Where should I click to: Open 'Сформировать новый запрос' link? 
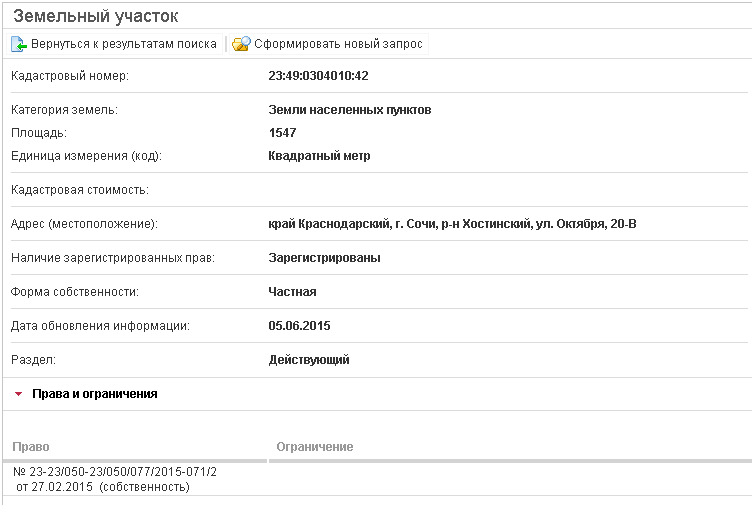point(338,44)
